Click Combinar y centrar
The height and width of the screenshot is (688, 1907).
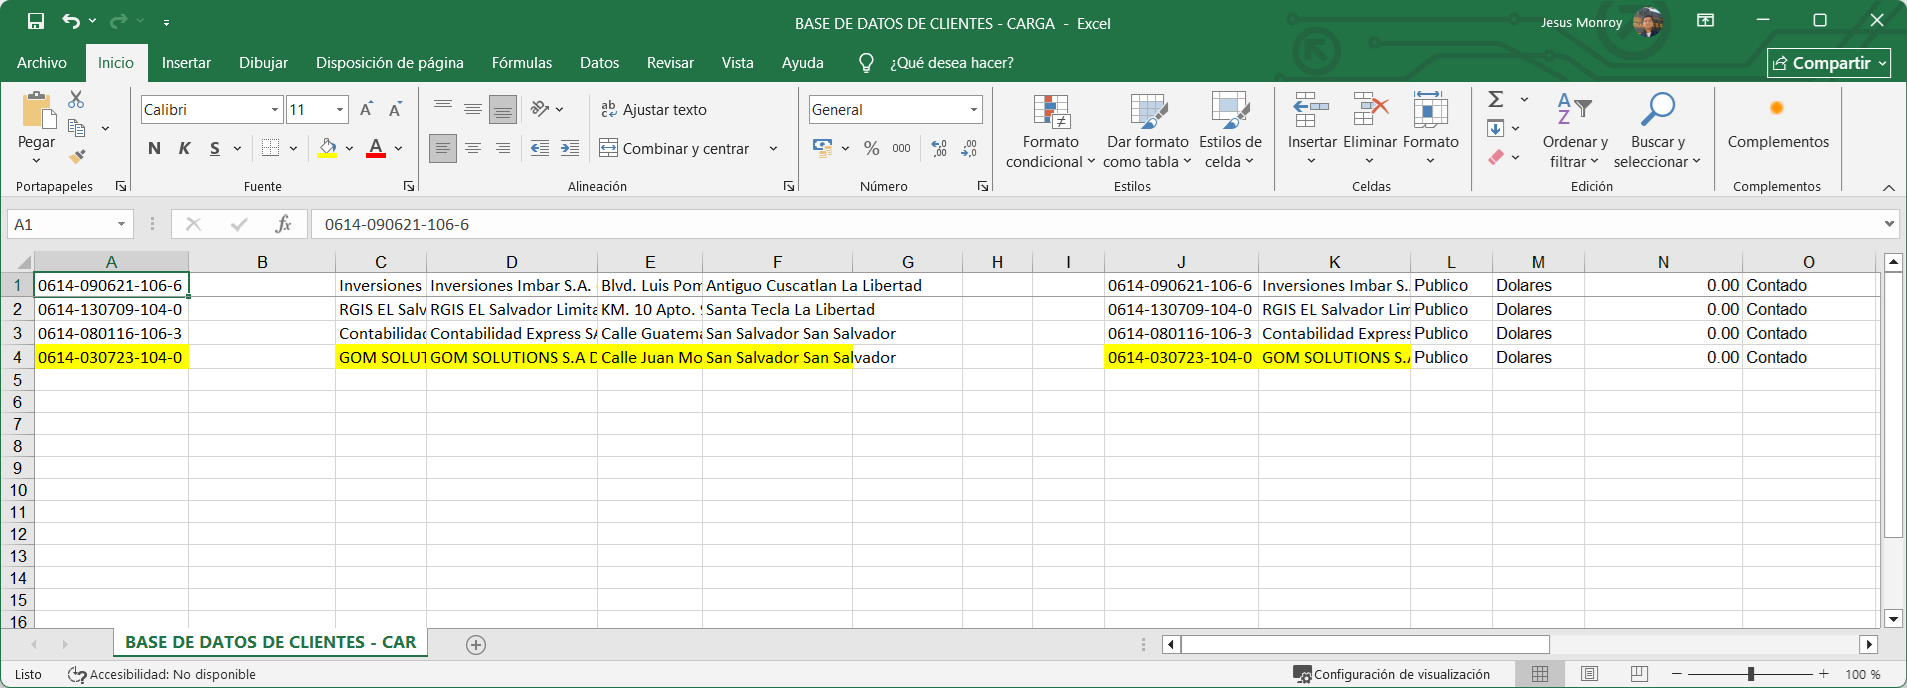673,148
